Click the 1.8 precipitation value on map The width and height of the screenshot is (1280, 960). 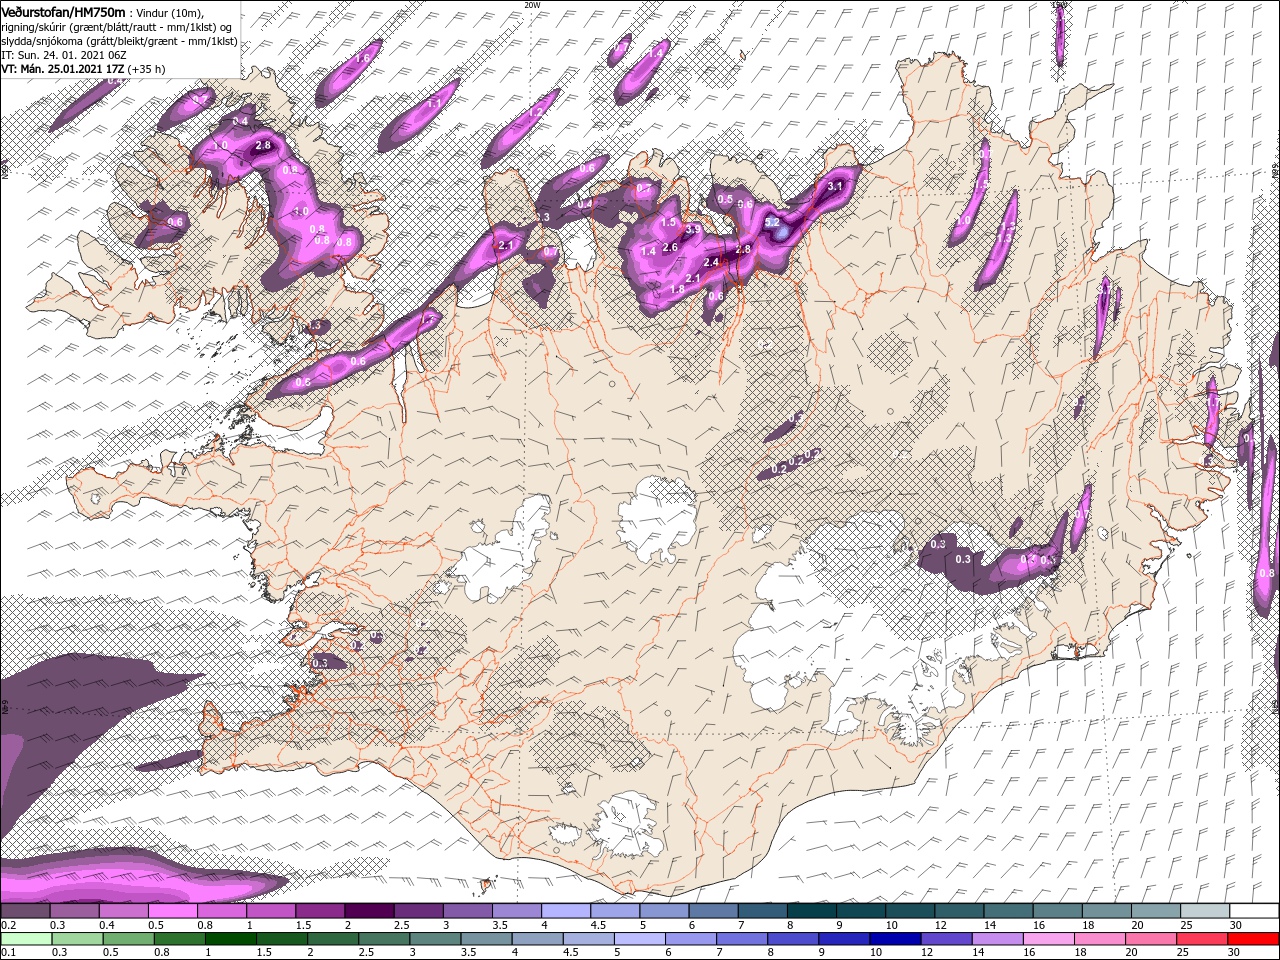(677, 290)
